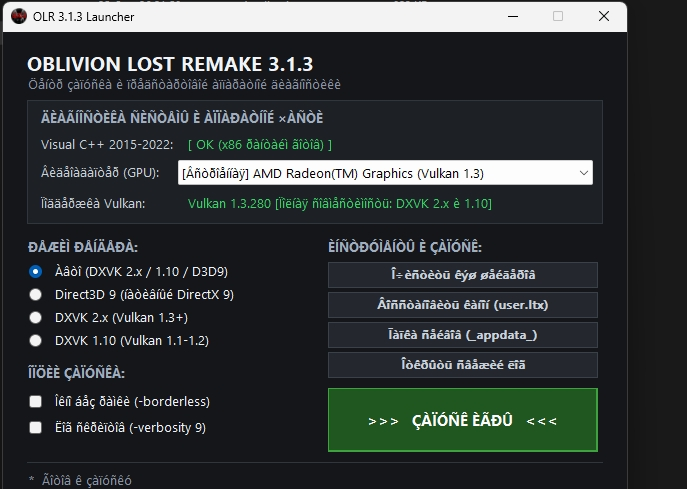Click the large green launch game button
687x489 pixels.
pos(463,420)
